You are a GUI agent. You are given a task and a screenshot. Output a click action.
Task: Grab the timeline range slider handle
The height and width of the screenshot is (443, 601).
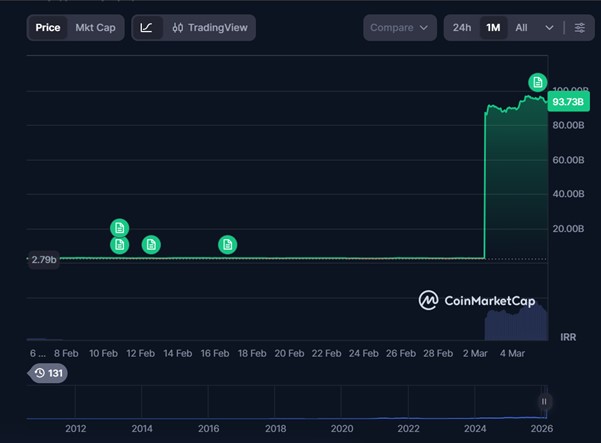pos(544,402)
